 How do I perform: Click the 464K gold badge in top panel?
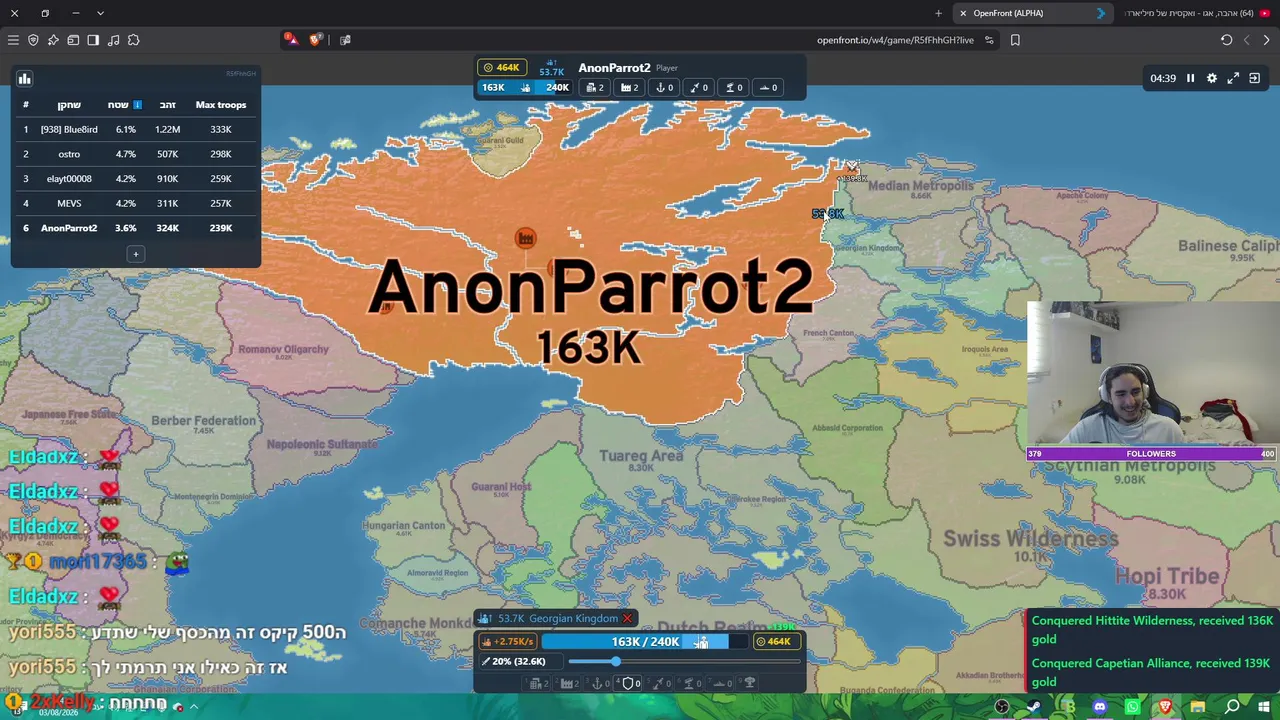pos(501,68)
